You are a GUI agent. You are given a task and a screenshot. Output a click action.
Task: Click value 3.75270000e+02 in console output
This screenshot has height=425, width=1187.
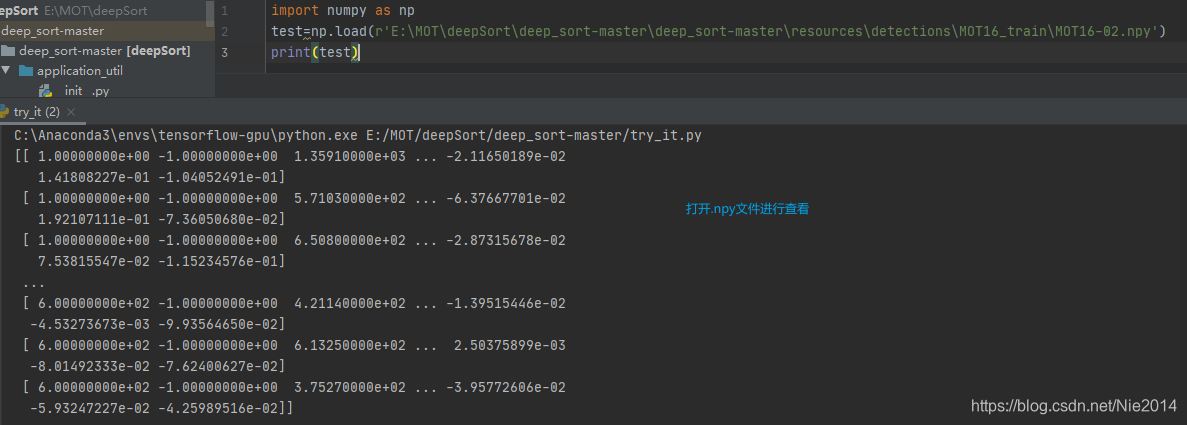coord(349,387)
